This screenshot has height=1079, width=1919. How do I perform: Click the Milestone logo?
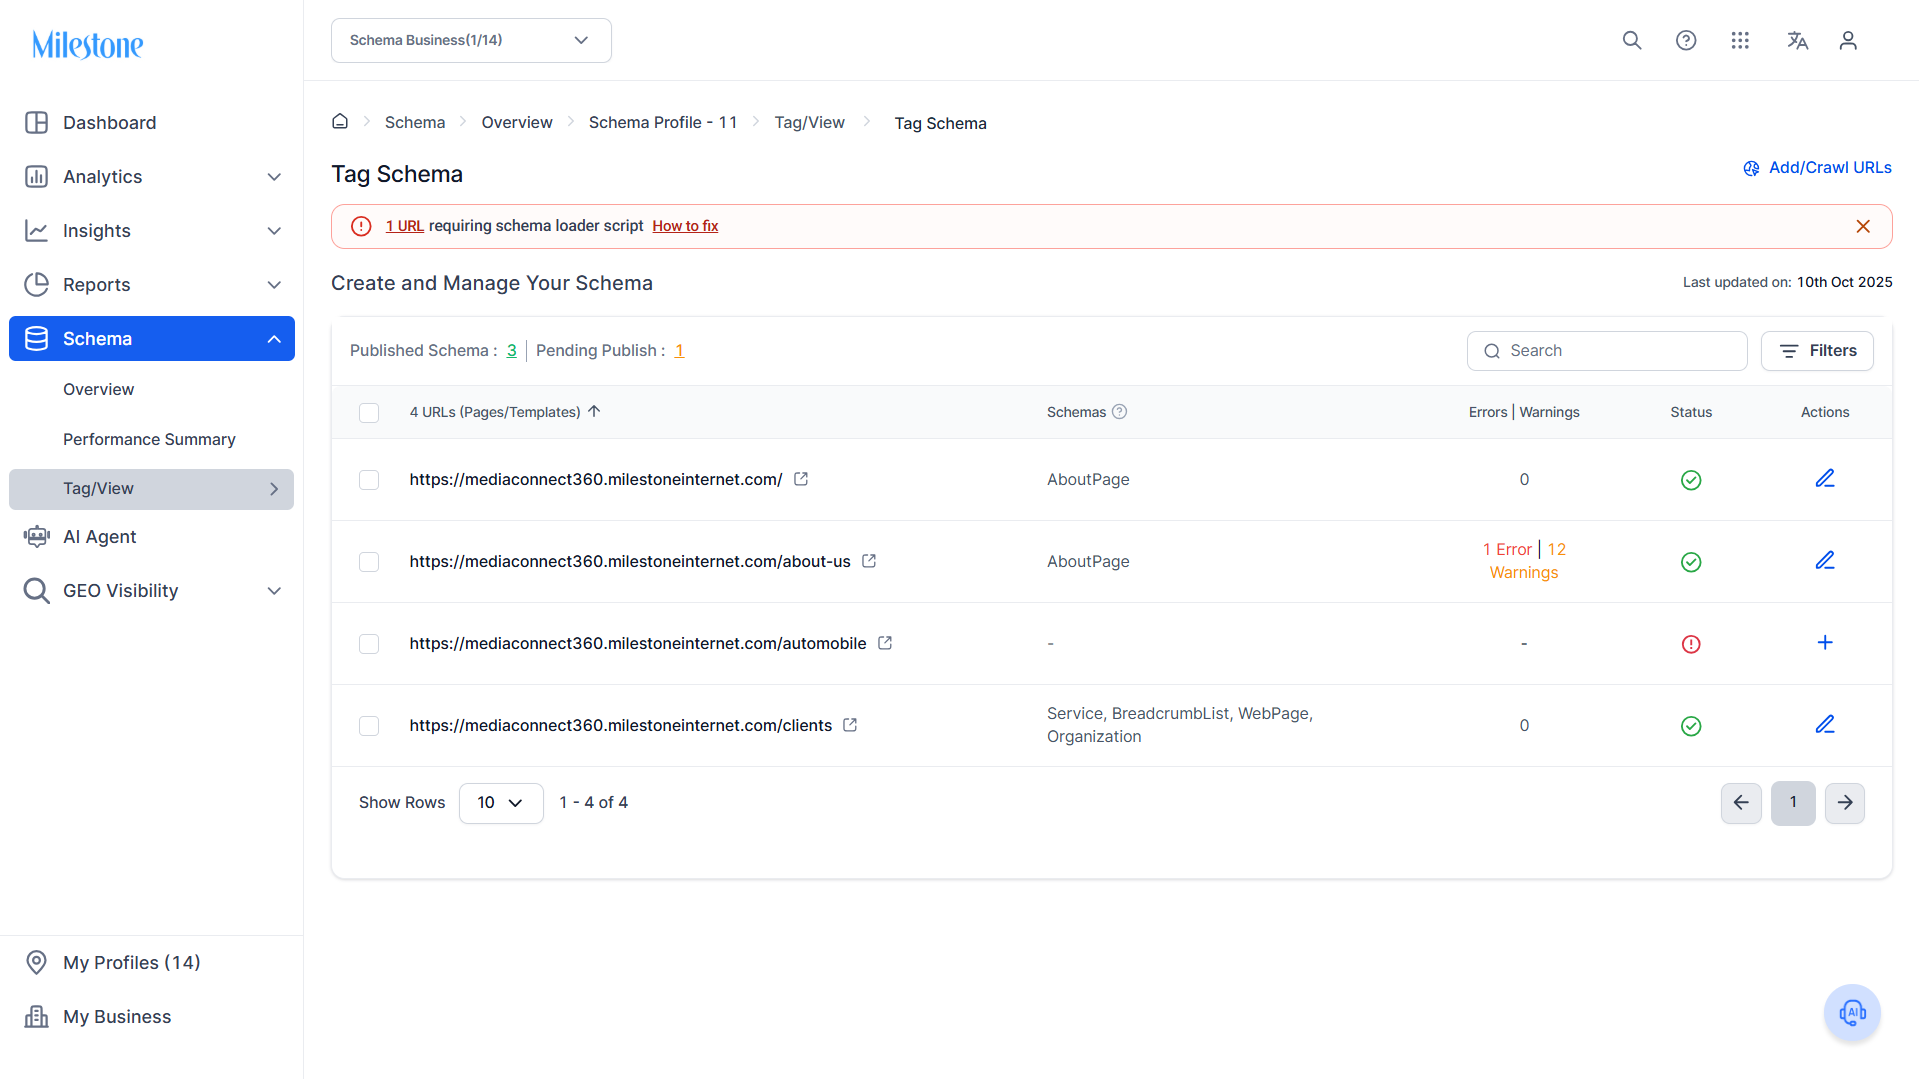click(88, 44)
